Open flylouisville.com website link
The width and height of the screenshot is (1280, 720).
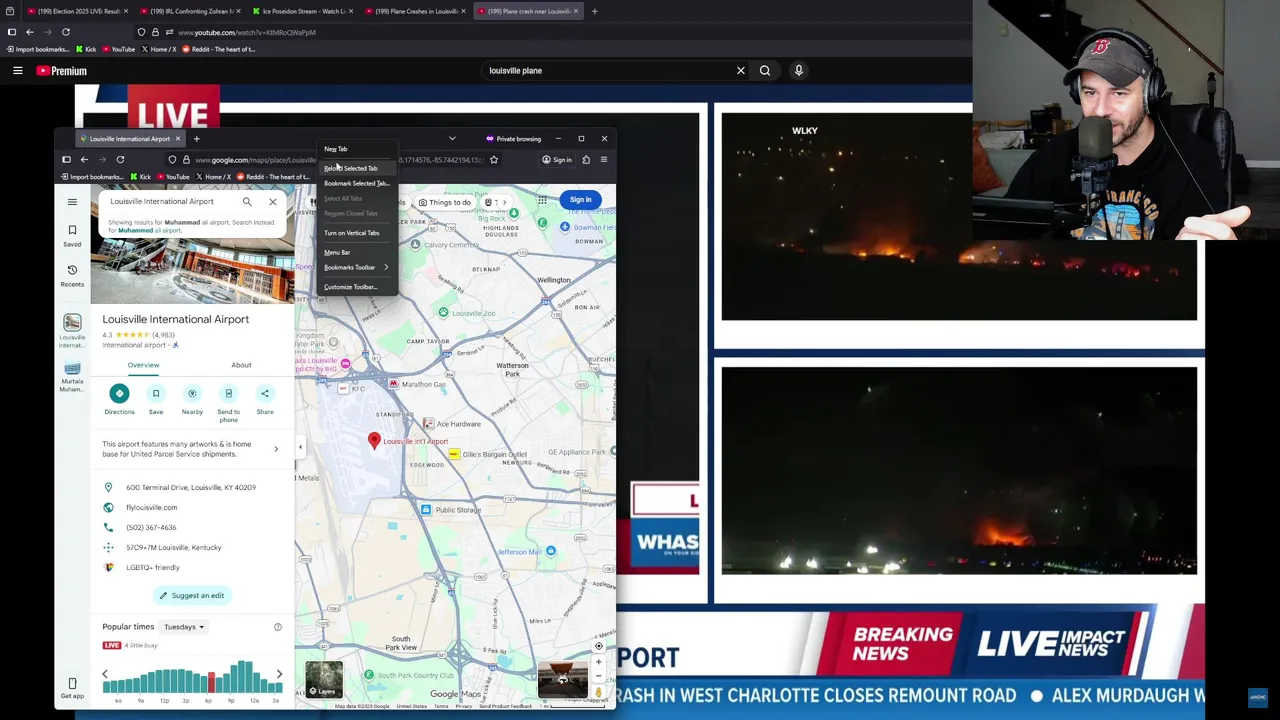click(151, 507)
